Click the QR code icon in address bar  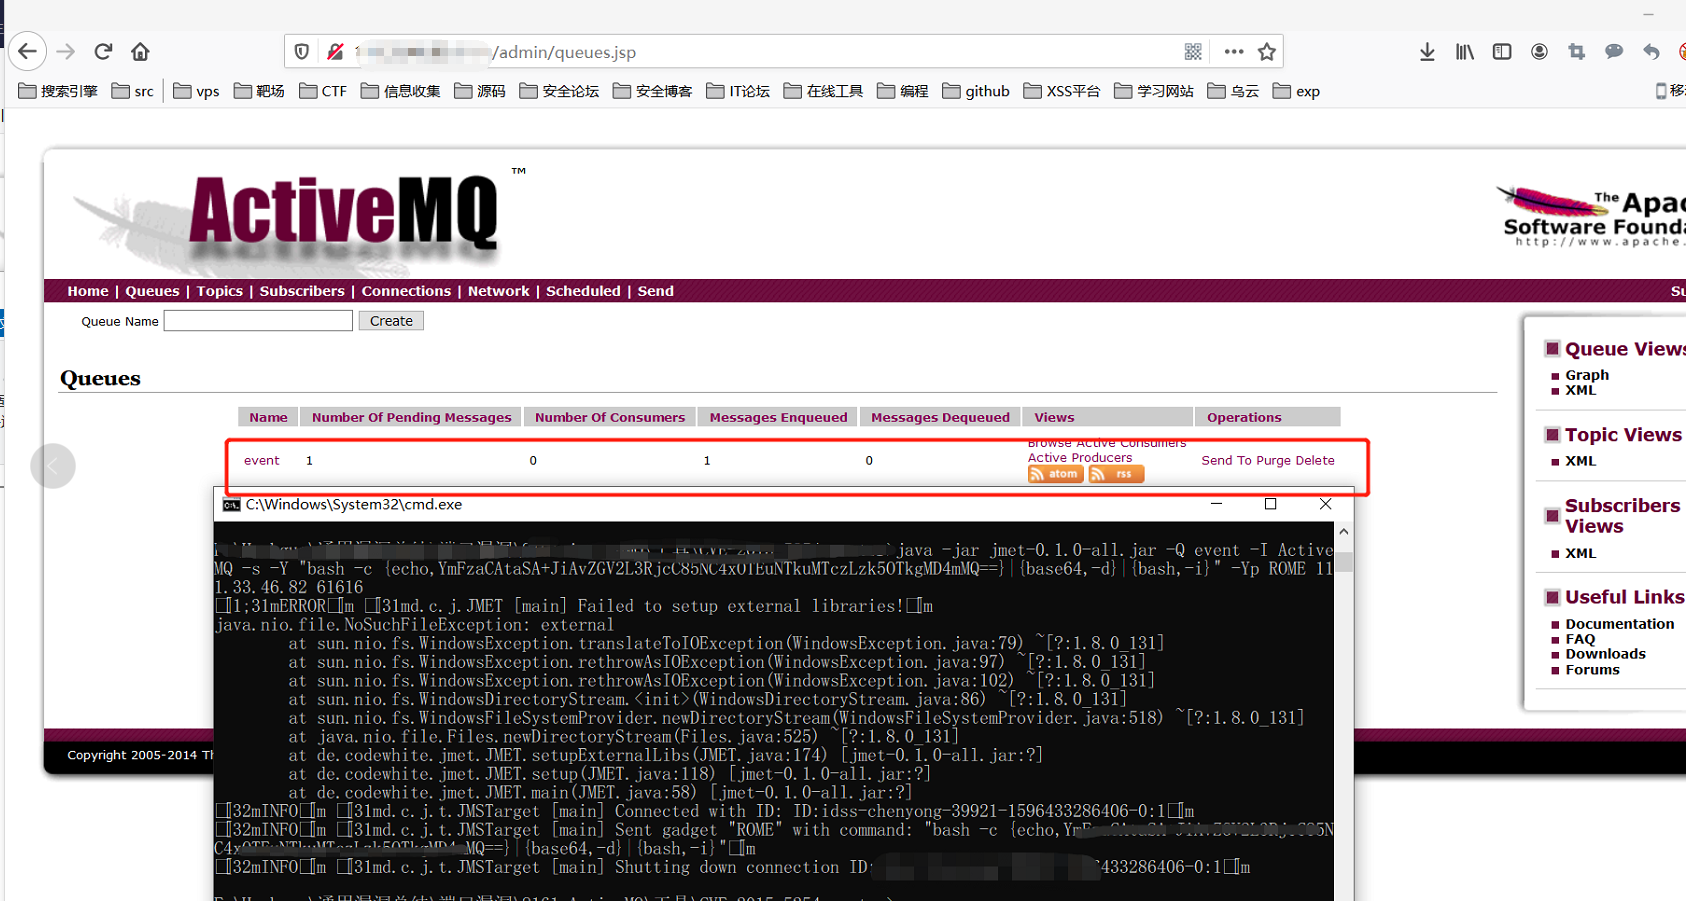pyautogui.click(x=1193, y=52)
